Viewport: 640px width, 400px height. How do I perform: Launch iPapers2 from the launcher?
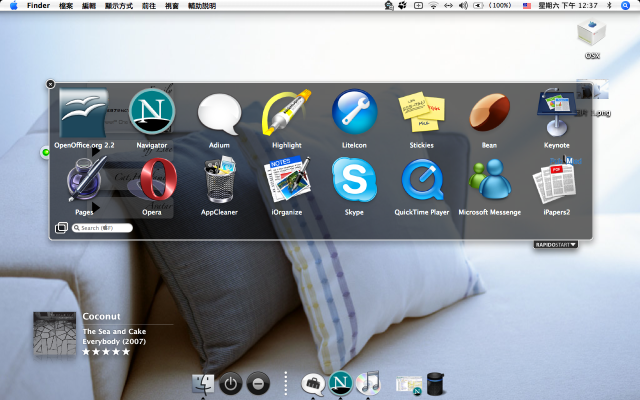click(555, 184)
